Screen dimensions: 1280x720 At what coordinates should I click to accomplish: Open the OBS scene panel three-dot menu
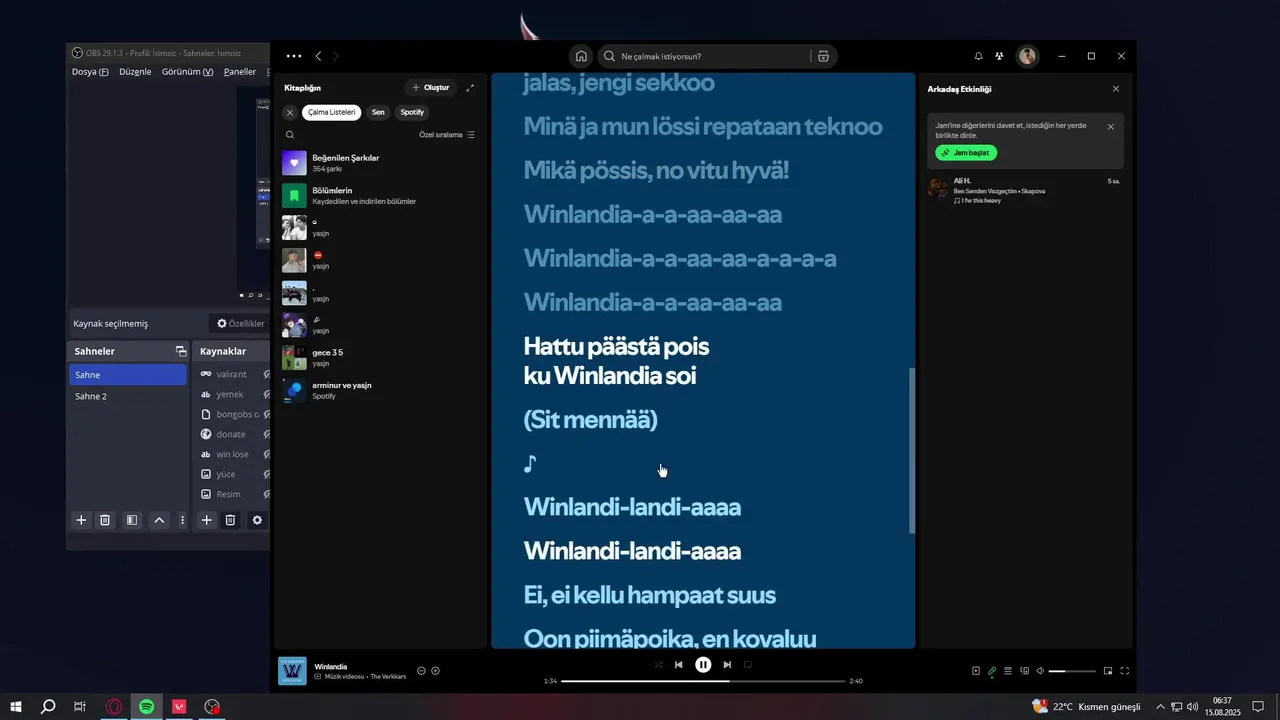pyautogui.click(x=182, y=520)
